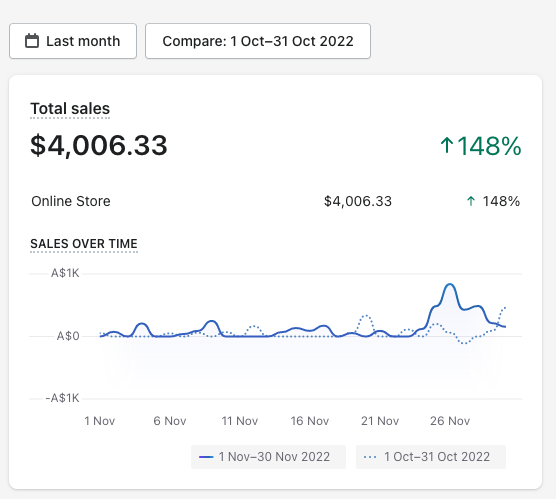Select the Online Store row label
556x499 pixels.
coord(71,201)
